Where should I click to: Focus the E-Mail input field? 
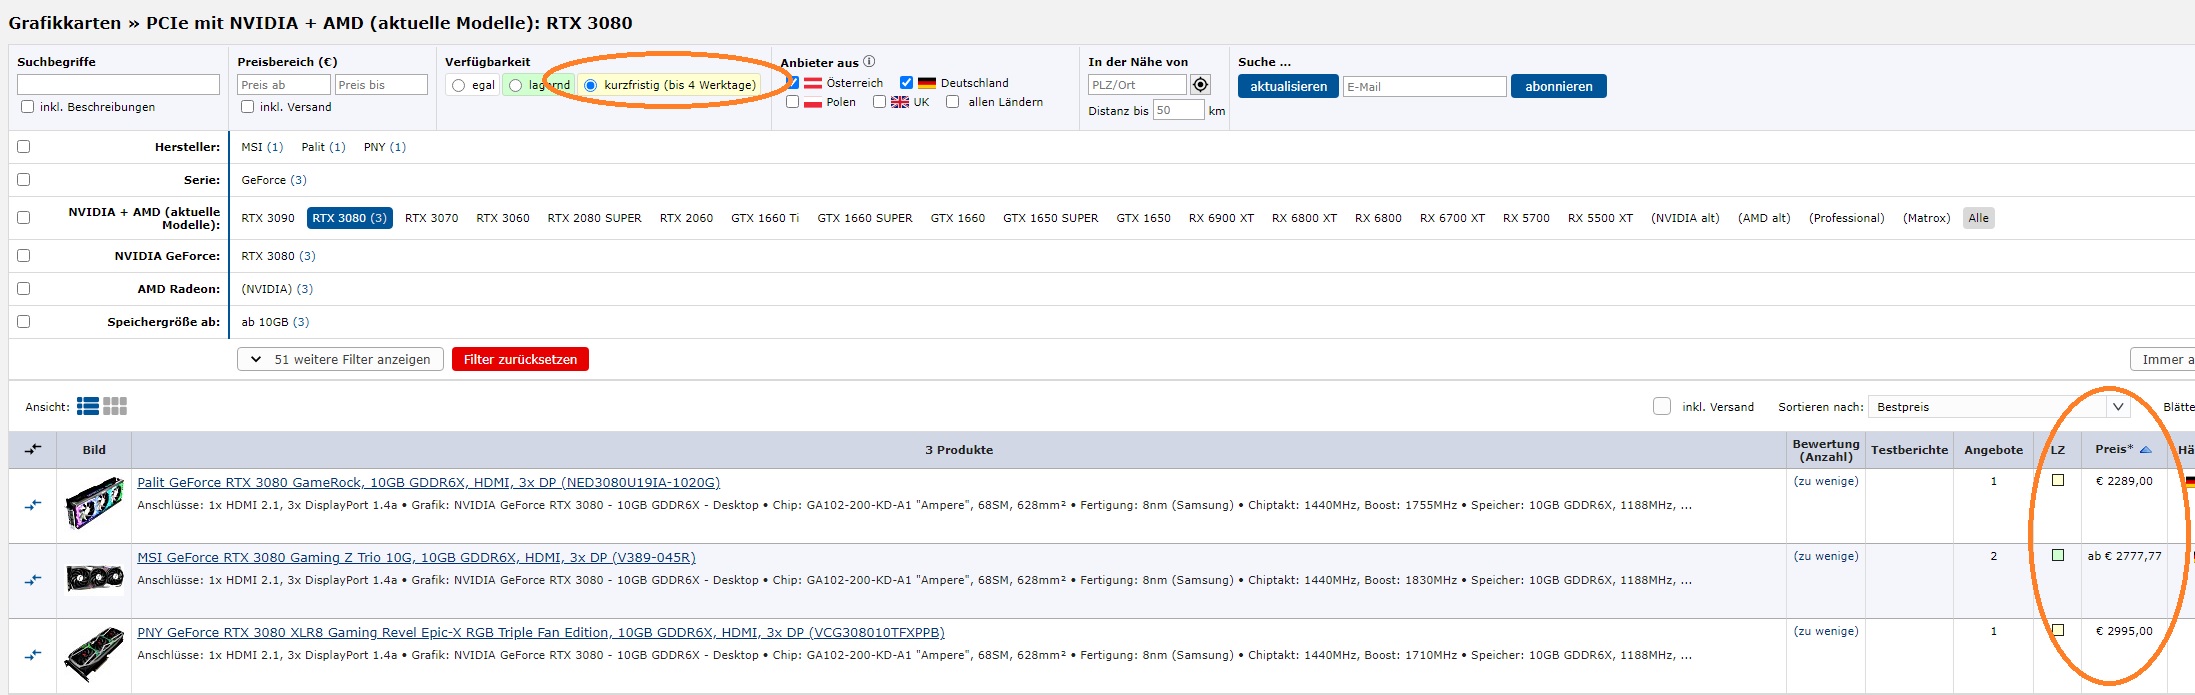tap(1424, 87)
